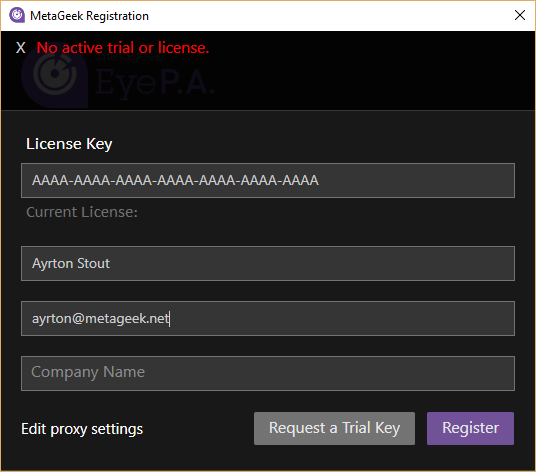Click the purple Register button
This screenshot has width=536, height=472.
click(470, 428)
